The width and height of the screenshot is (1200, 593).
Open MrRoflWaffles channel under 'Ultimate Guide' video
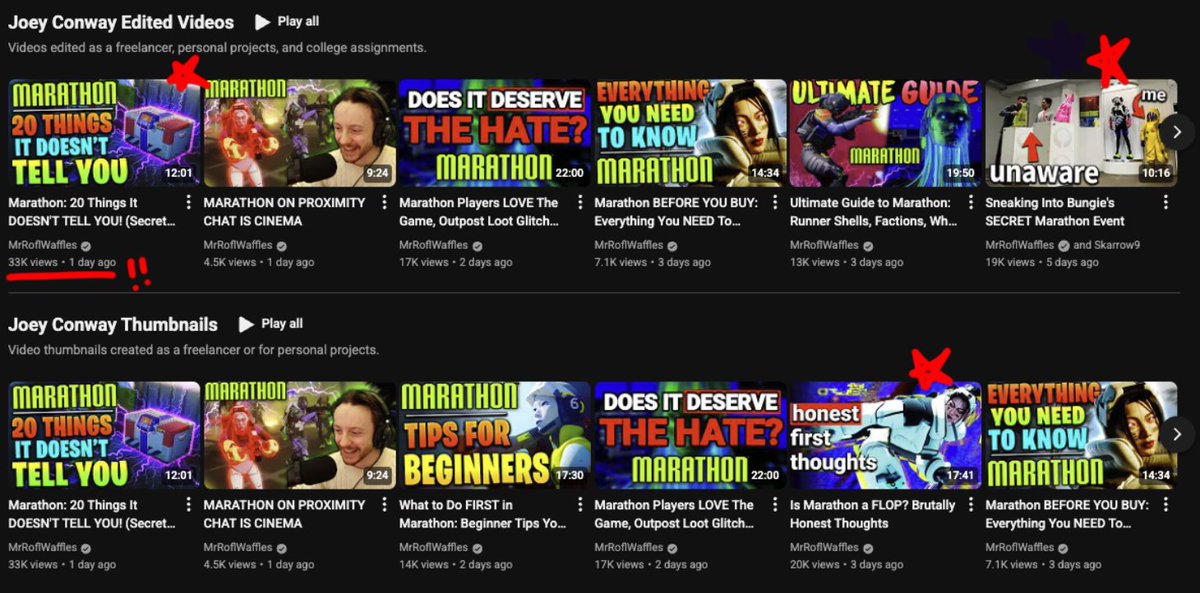pos(825,245)
